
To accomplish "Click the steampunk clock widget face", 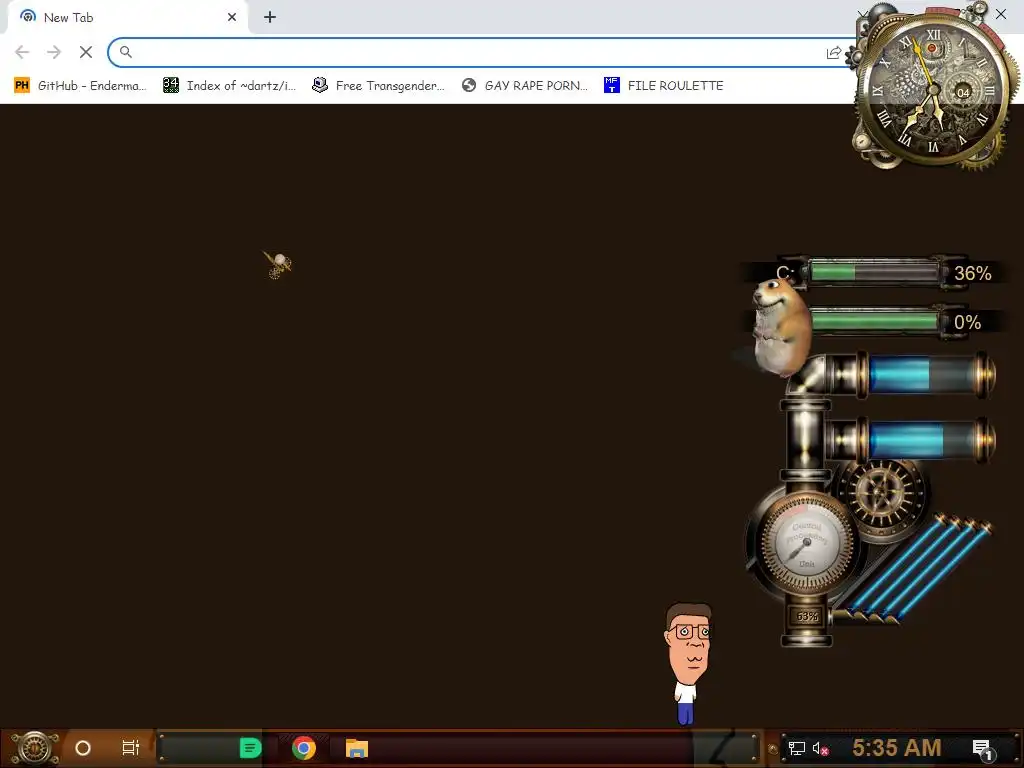I will coord(934,89).
